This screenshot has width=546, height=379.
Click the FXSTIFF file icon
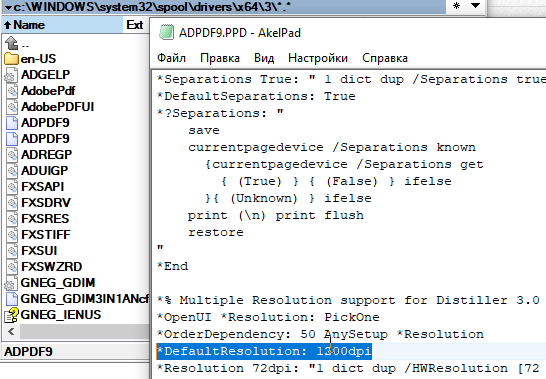[11, 235]
